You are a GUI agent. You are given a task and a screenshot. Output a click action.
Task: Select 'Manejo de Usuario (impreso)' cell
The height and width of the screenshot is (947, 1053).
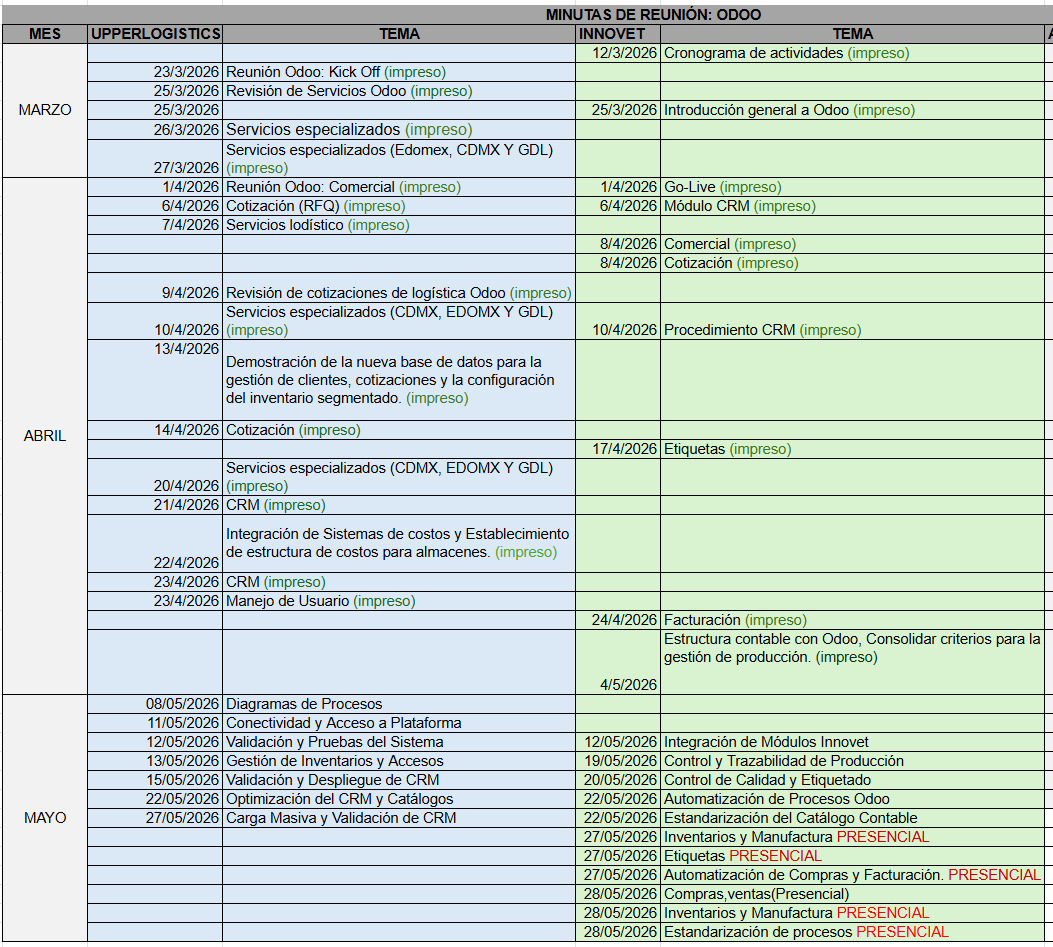click(399, 601)
